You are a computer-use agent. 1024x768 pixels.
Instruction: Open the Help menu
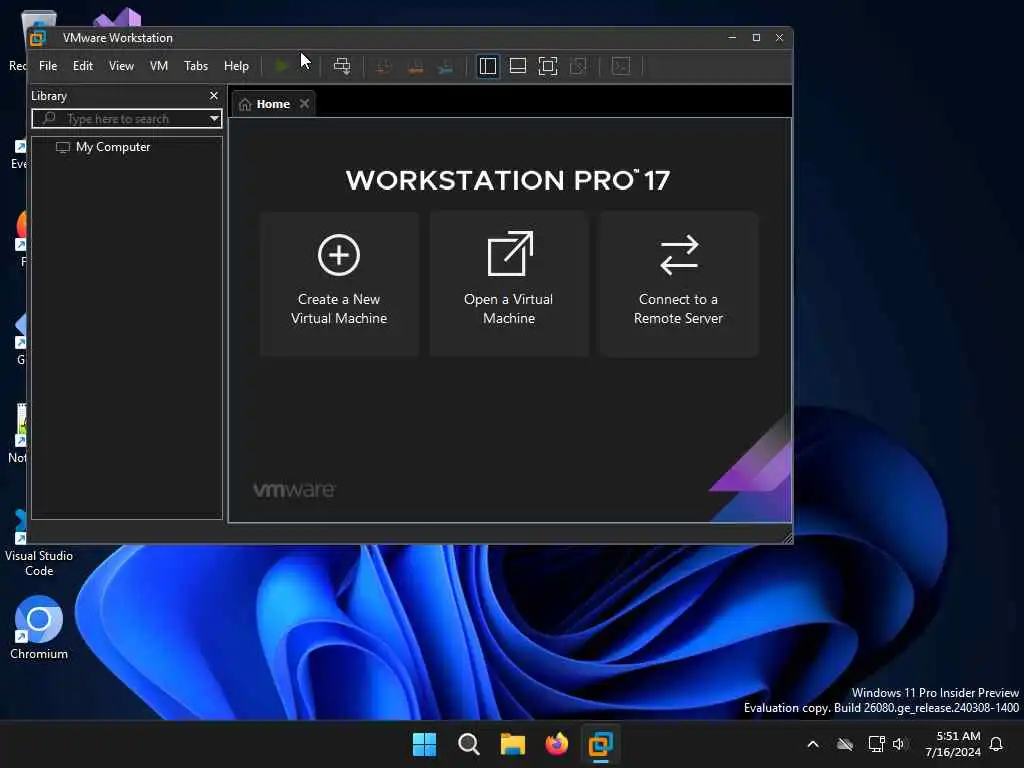(236, 66)
